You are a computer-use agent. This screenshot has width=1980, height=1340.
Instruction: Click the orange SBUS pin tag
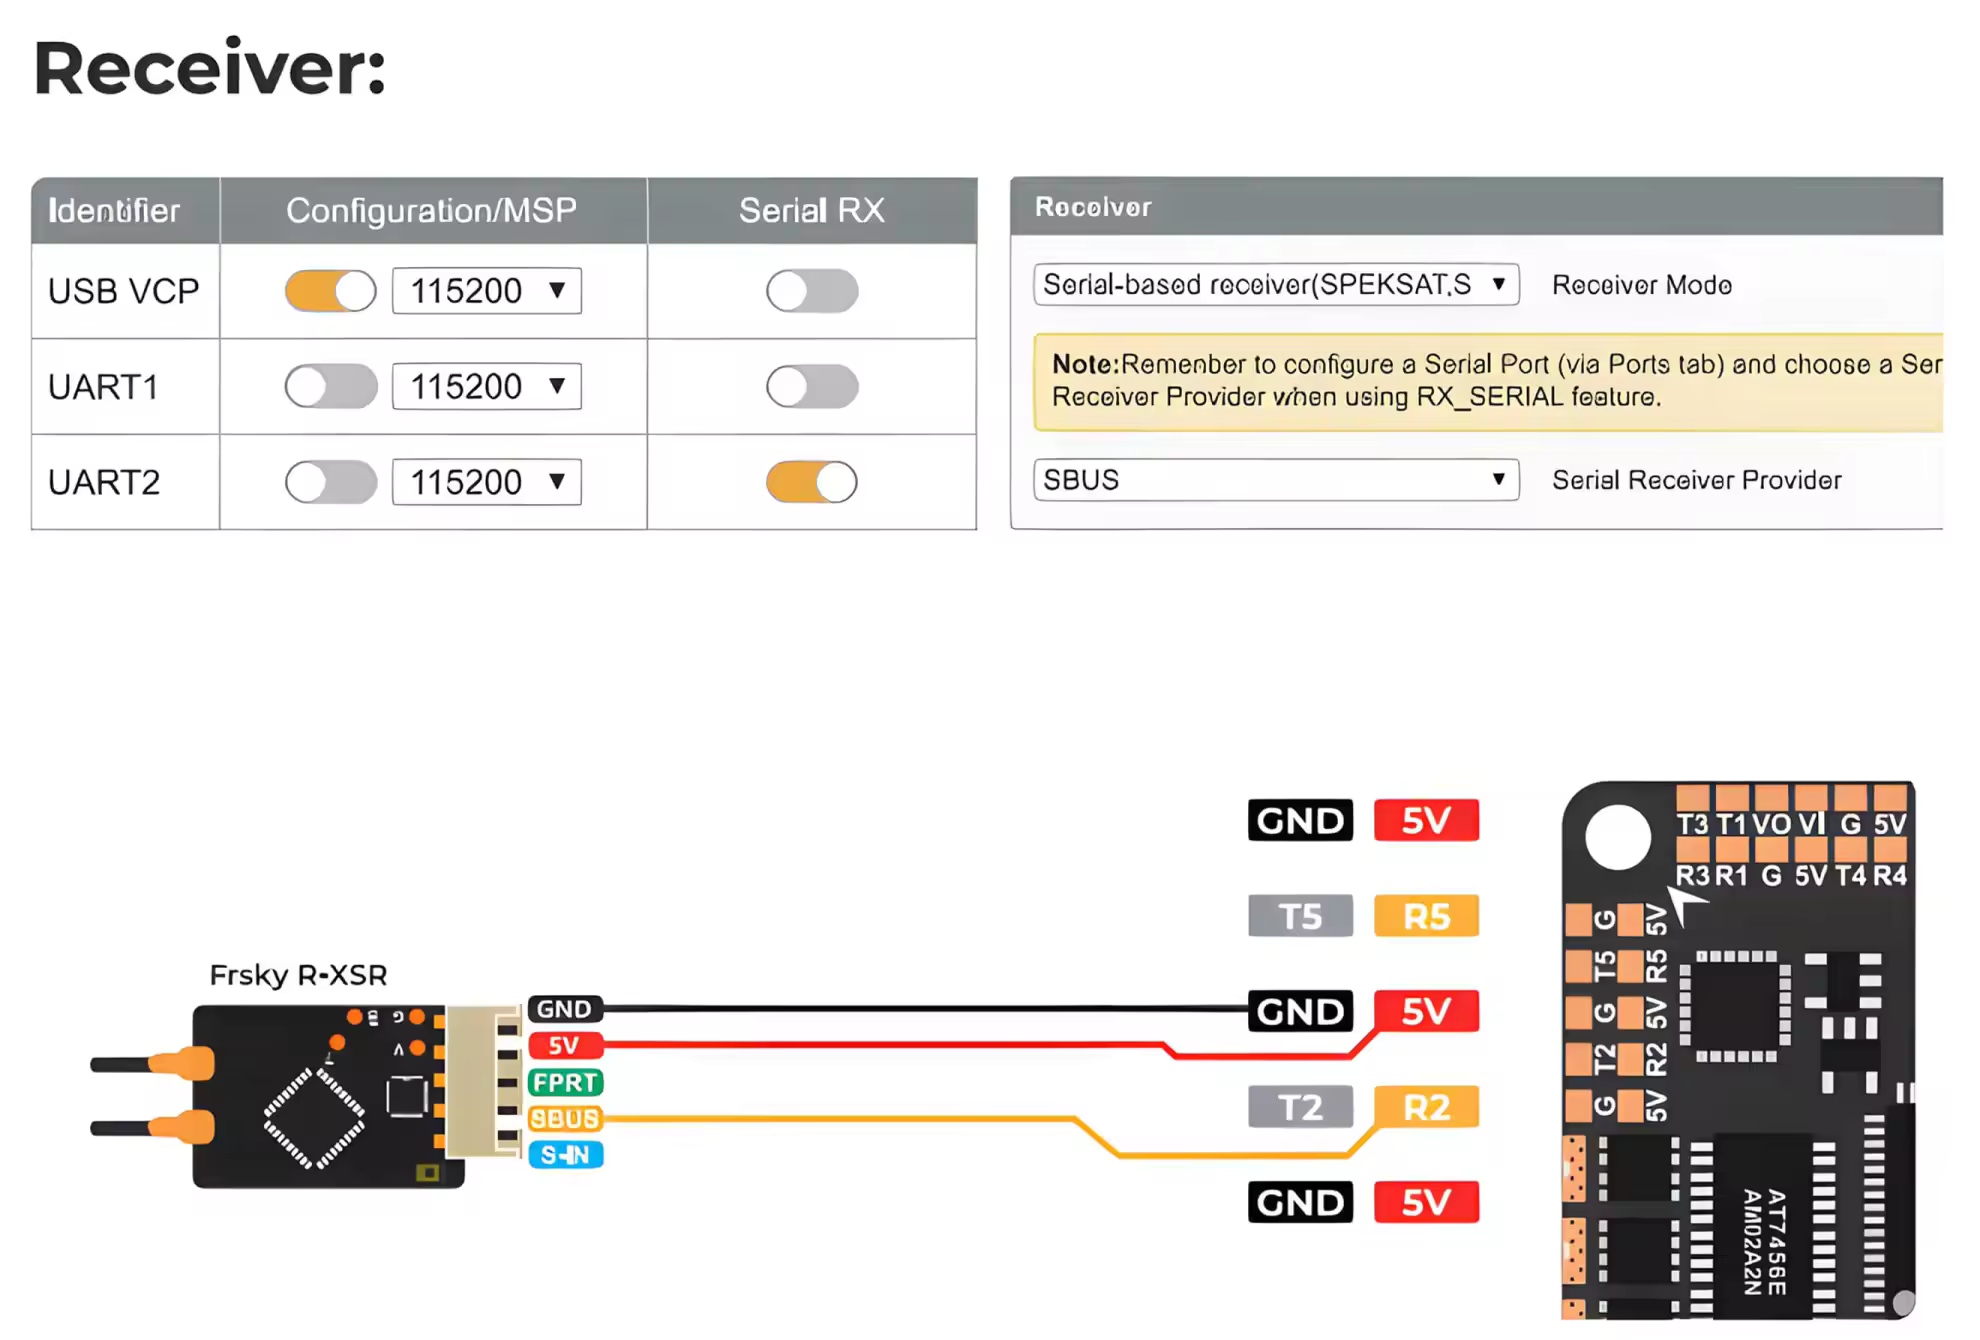coord(565,1119)
